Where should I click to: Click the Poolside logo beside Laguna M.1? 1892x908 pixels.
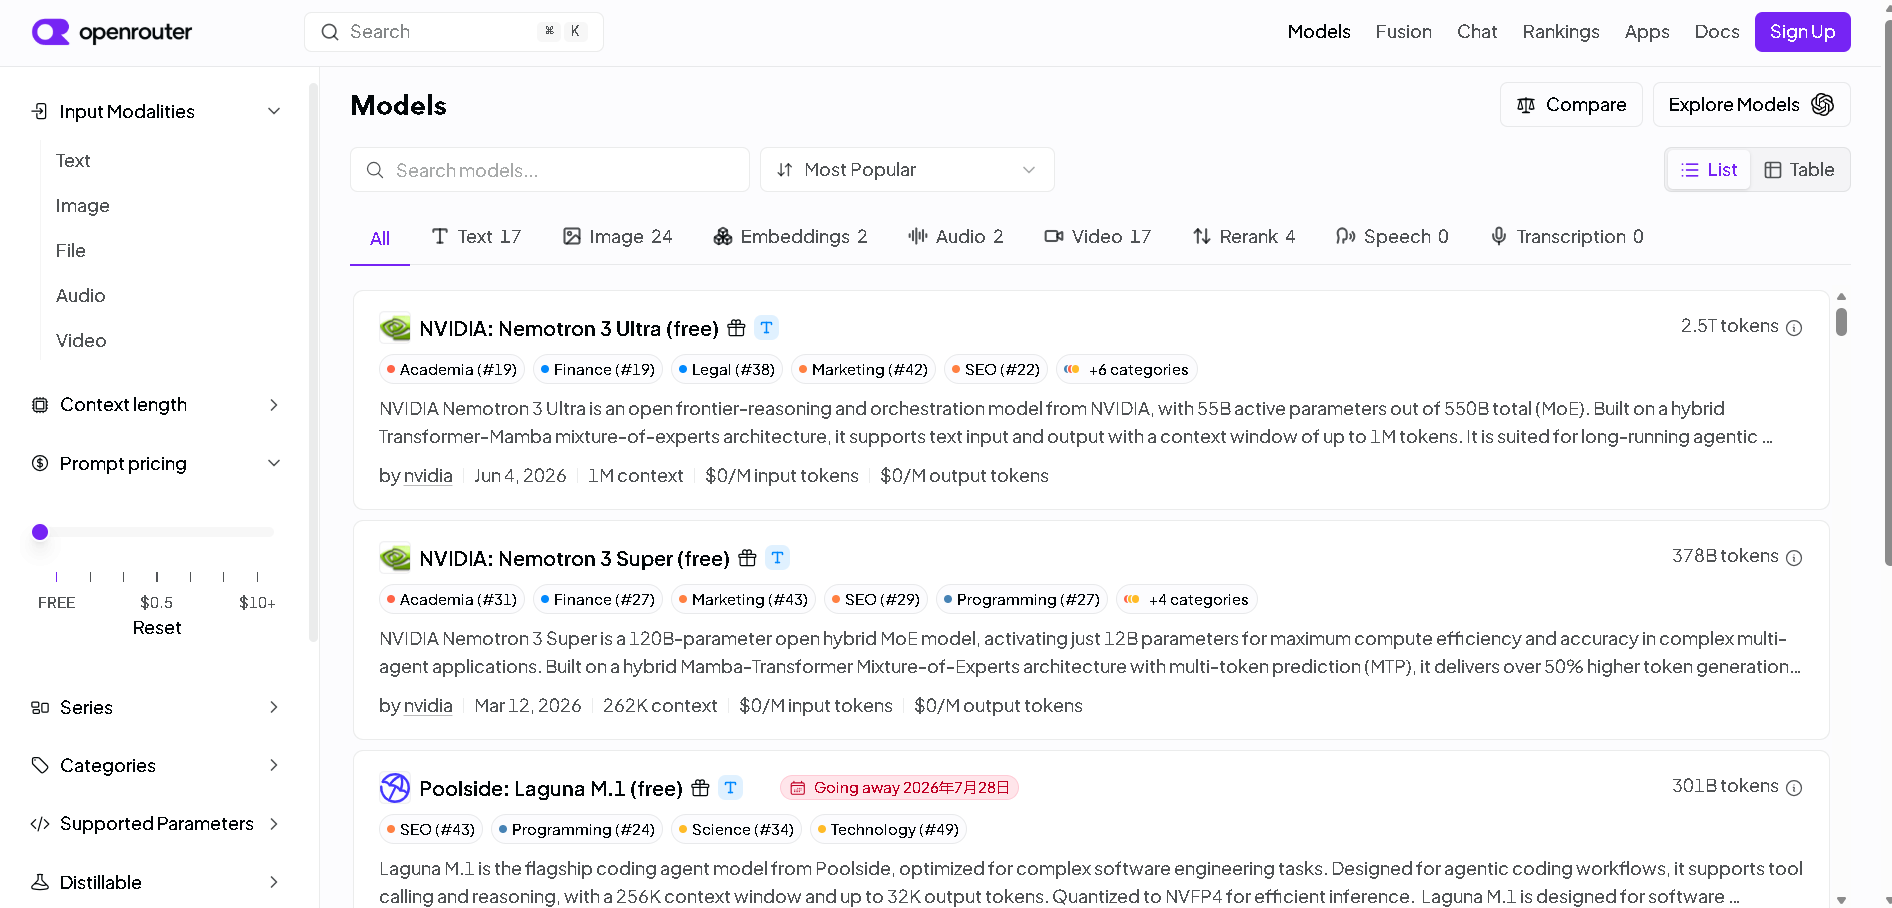tap(395, 788)
